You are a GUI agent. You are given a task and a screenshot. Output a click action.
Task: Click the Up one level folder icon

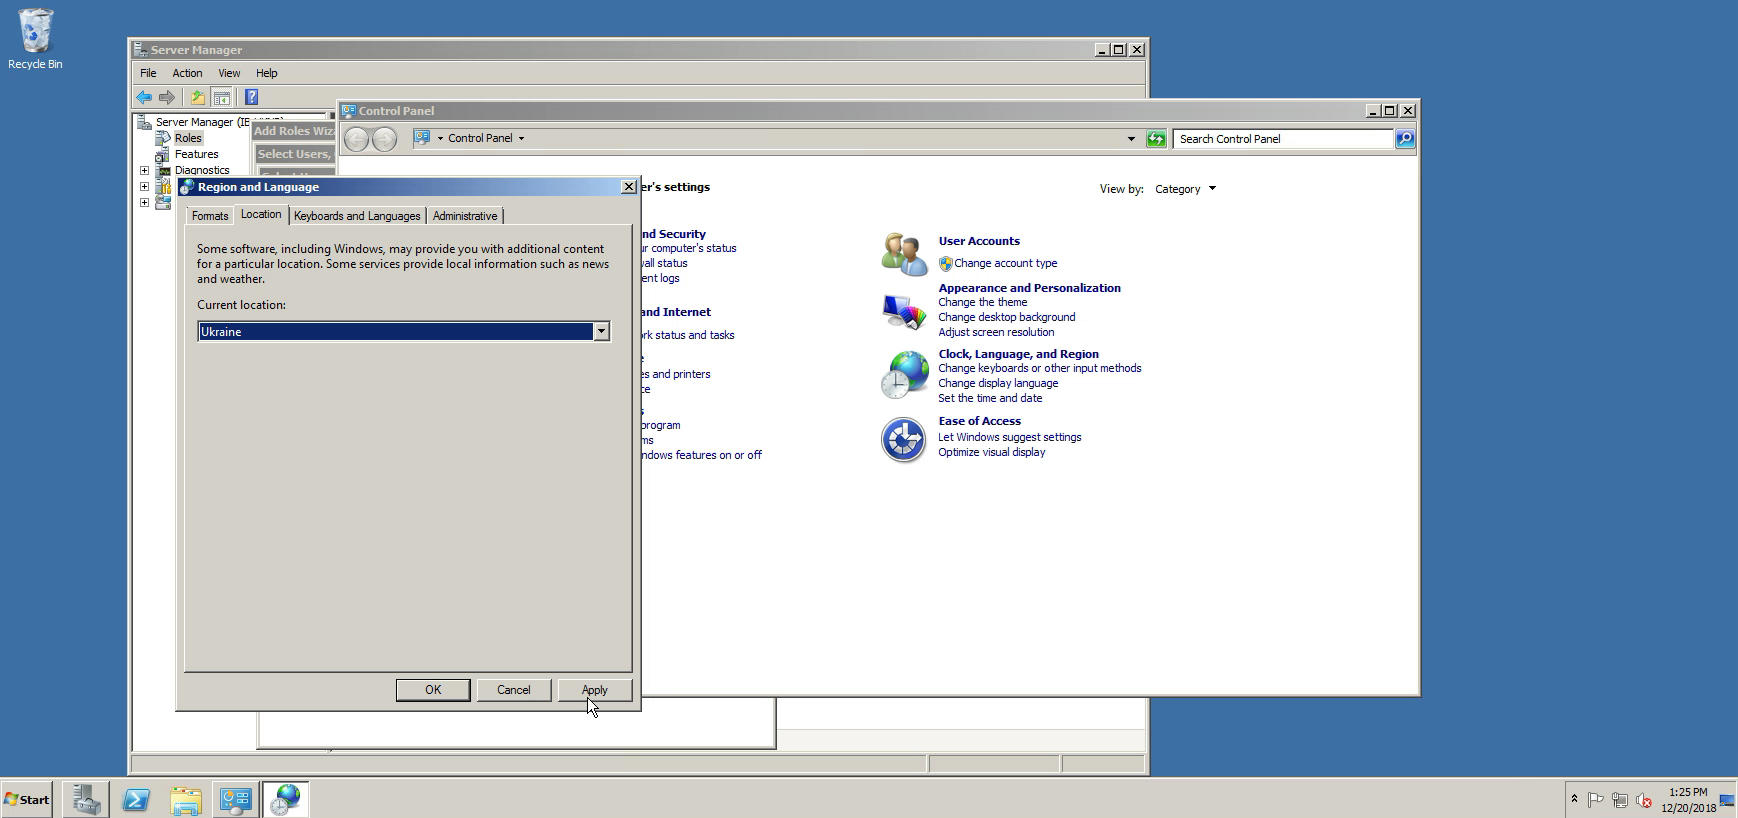198,97
